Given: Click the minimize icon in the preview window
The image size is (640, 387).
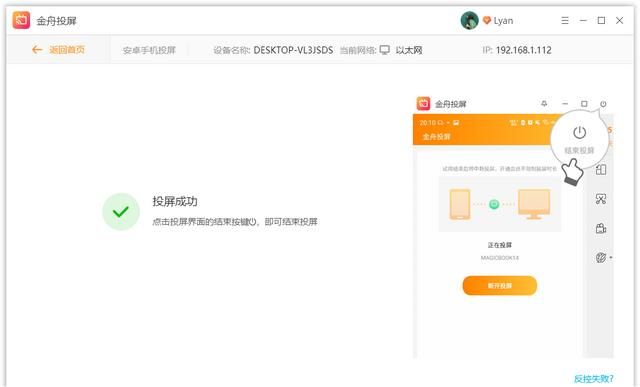Looking at the screenshot, I should (x=565, y=104).
